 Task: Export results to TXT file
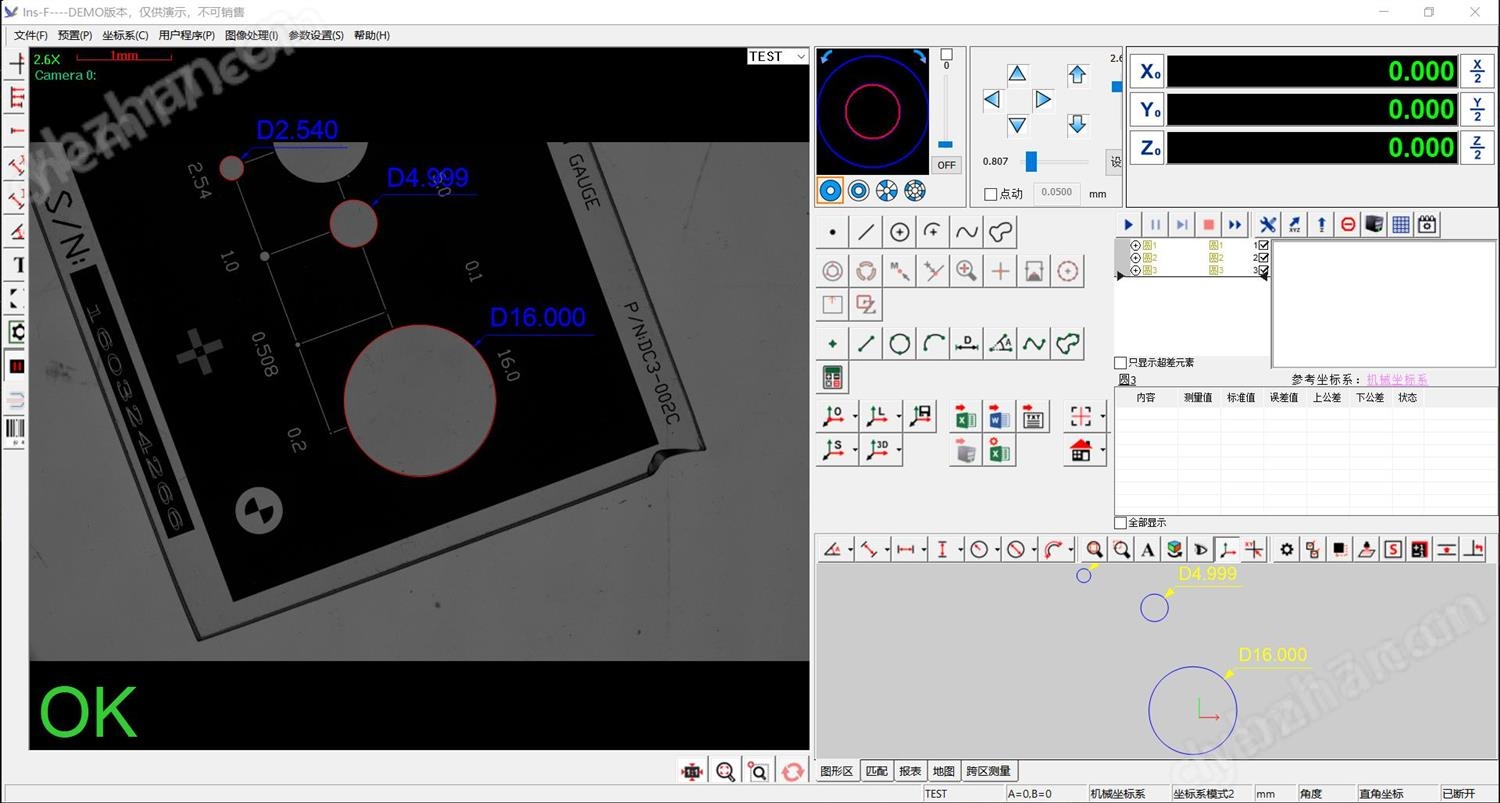[1033, 417]
